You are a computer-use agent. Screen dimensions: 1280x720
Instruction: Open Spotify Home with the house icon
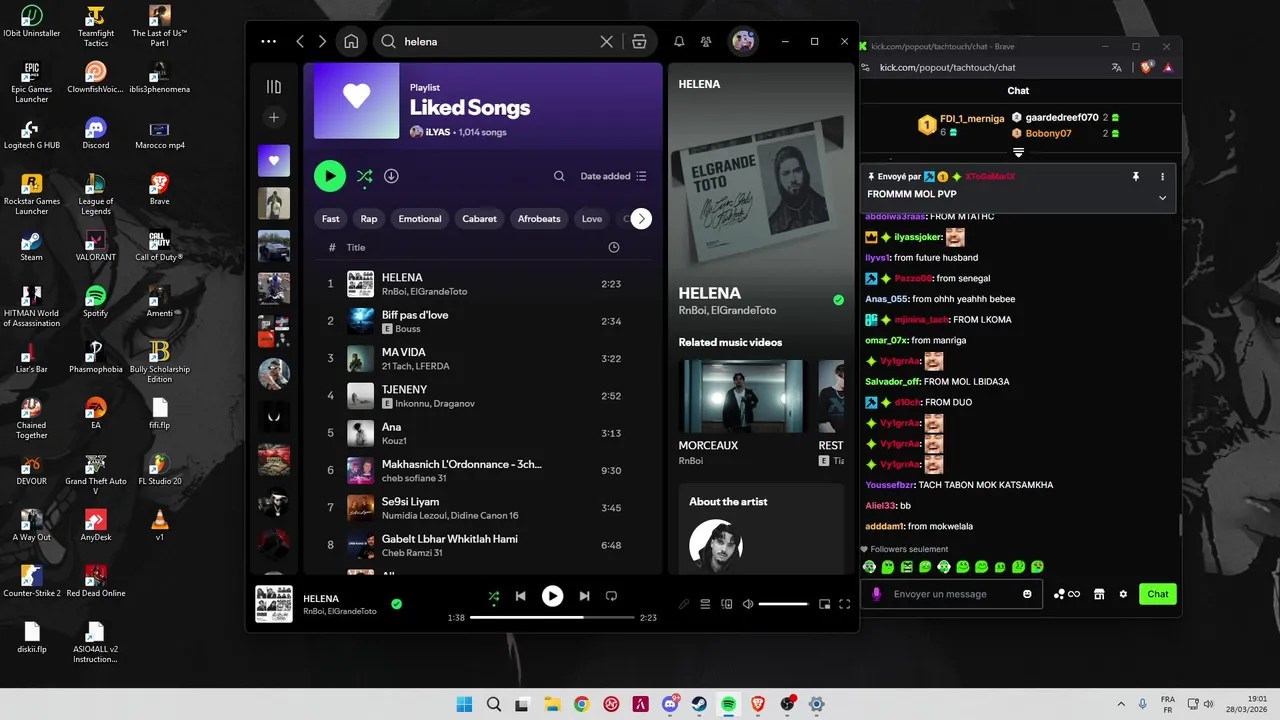[351, 41]
